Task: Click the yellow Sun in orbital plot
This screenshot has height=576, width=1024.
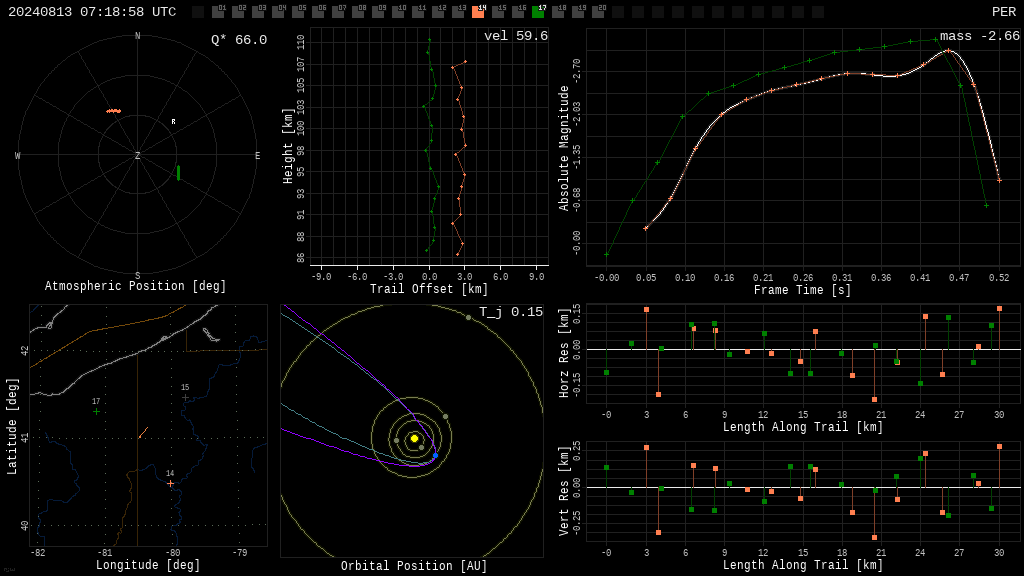Action: click(414, 438)
